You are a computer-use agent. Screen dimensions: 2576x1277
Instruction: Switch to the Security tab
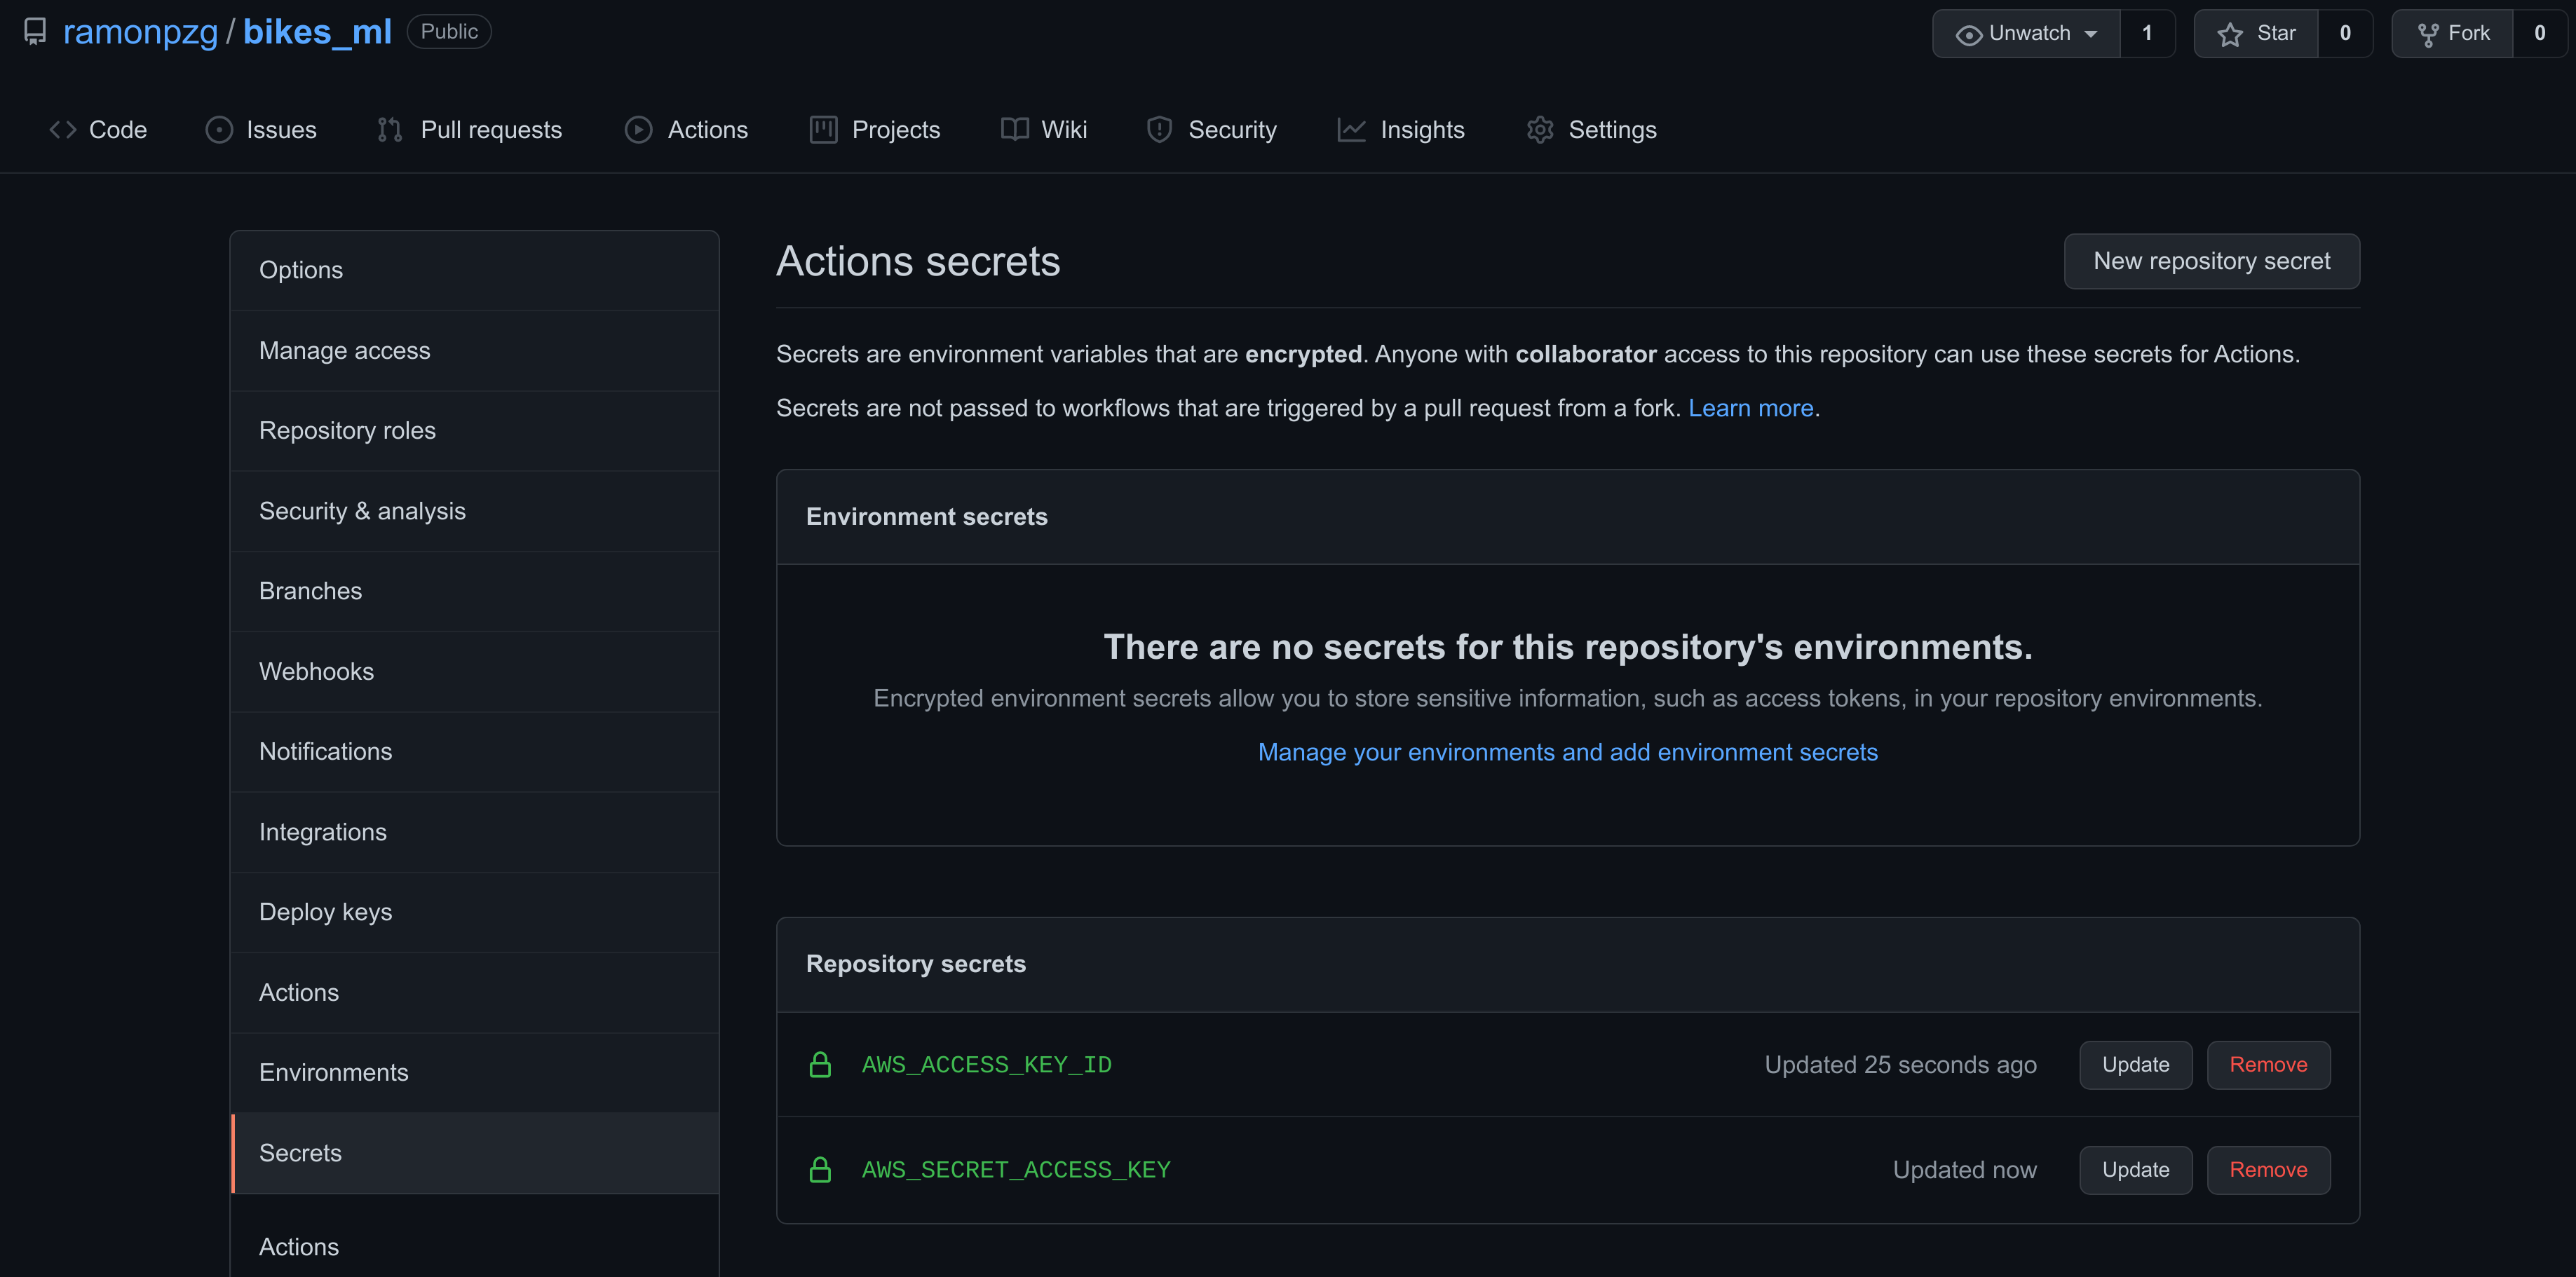1212,130
